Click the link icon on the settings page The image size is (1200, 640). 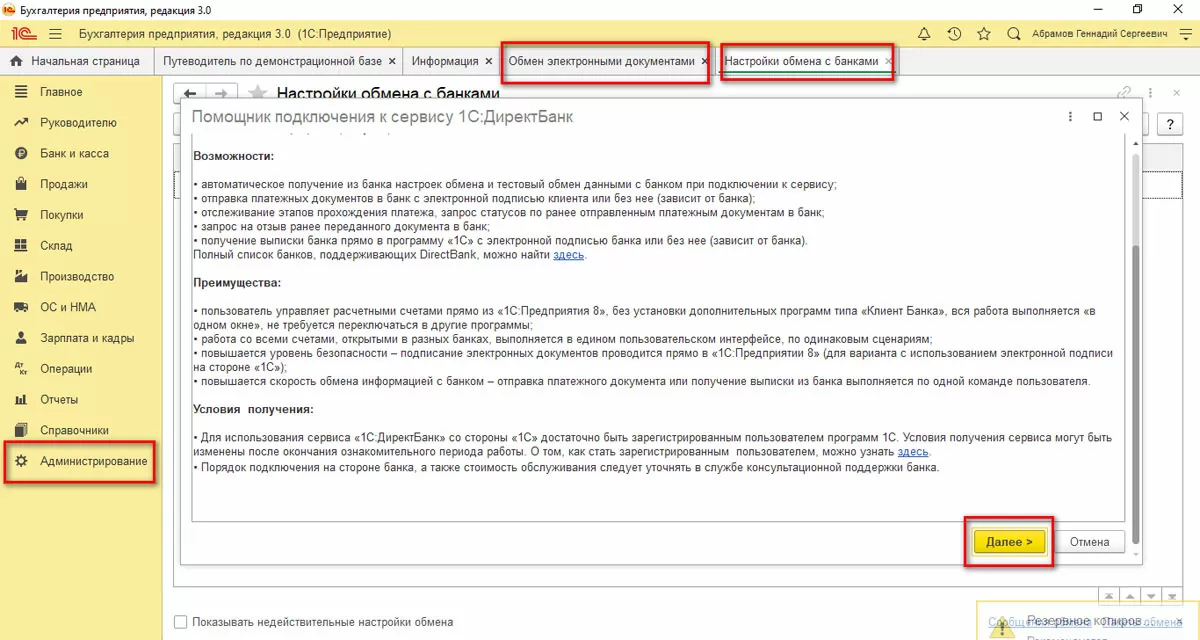tap(1123, 93)
